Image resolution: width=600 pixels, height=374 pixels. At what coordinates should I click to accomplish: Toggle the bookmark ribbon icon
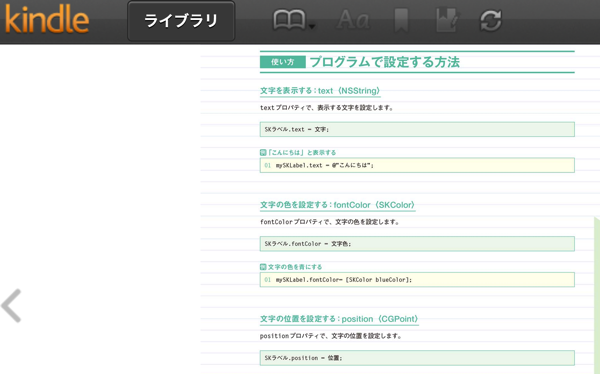coord(401,20)
